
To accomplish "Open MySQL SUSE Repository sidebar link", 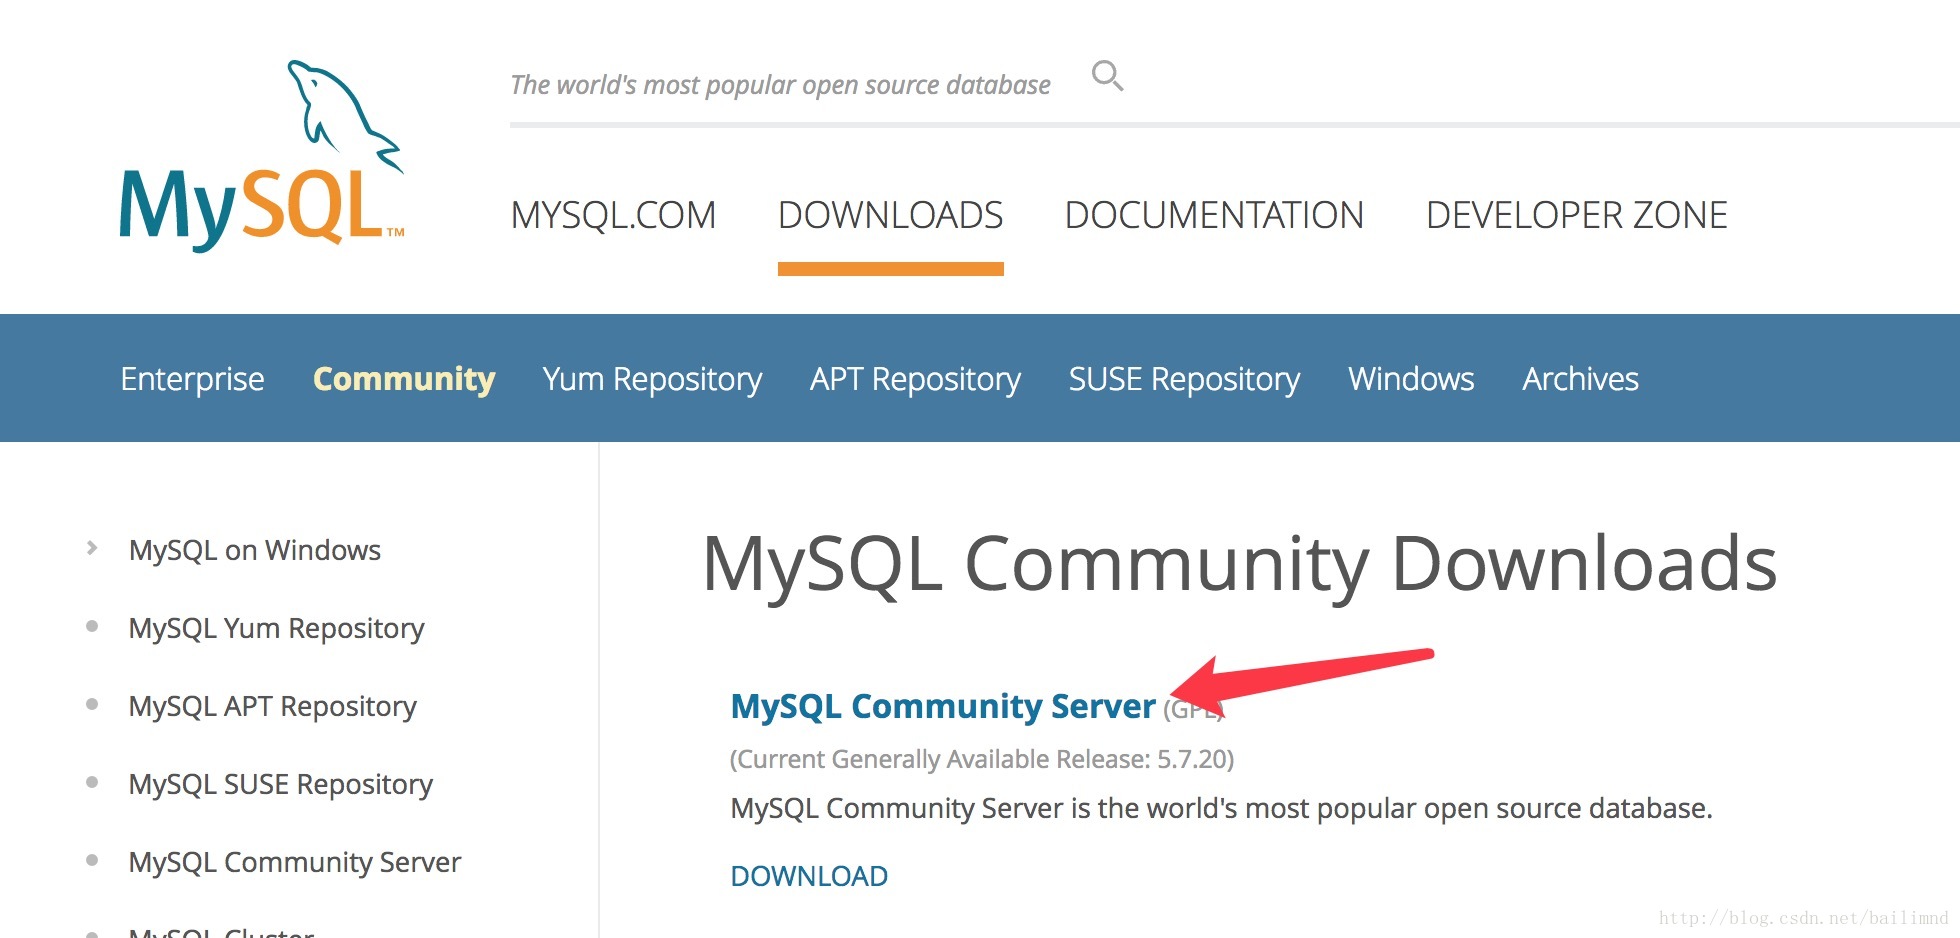I will (280, 785).
